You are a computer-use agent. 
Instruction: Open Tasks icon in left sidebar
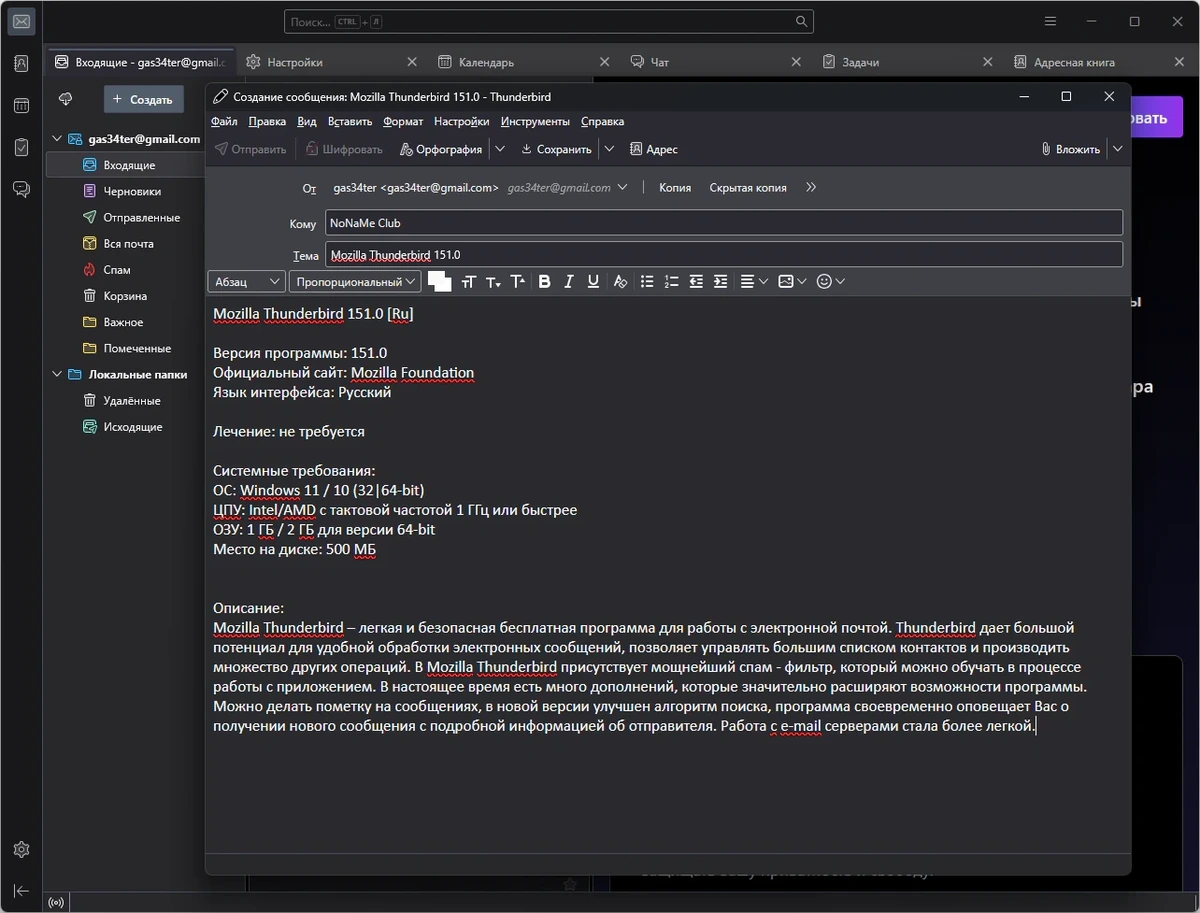click(x=22, y=147)
